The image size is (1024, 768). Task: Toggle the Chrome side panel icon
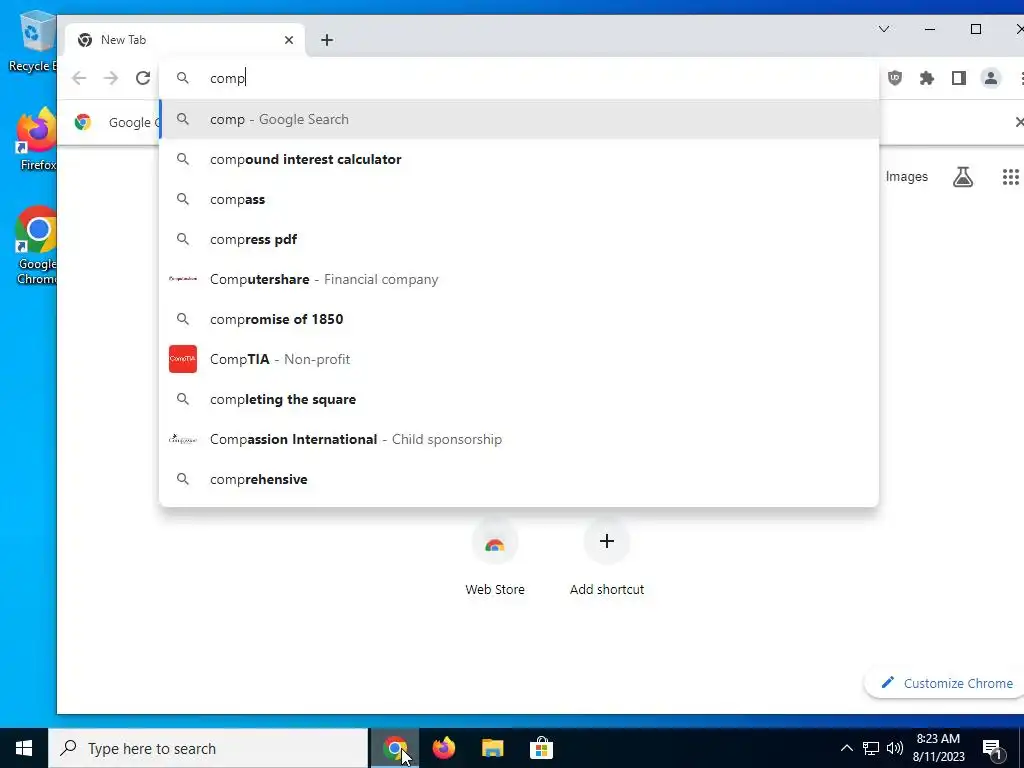point(959,78)
